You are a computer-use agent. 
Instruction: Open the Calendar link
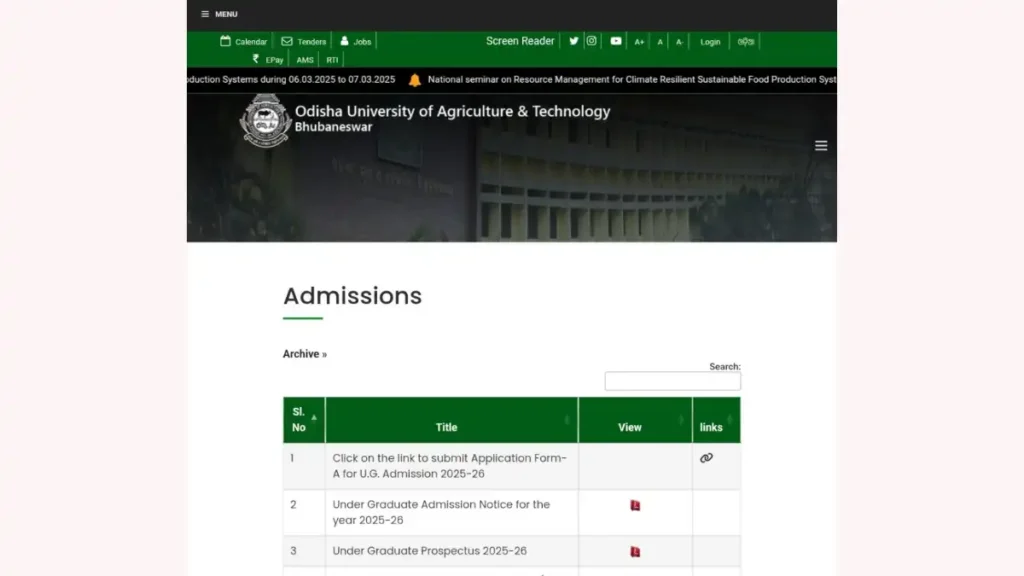[244, 41]
